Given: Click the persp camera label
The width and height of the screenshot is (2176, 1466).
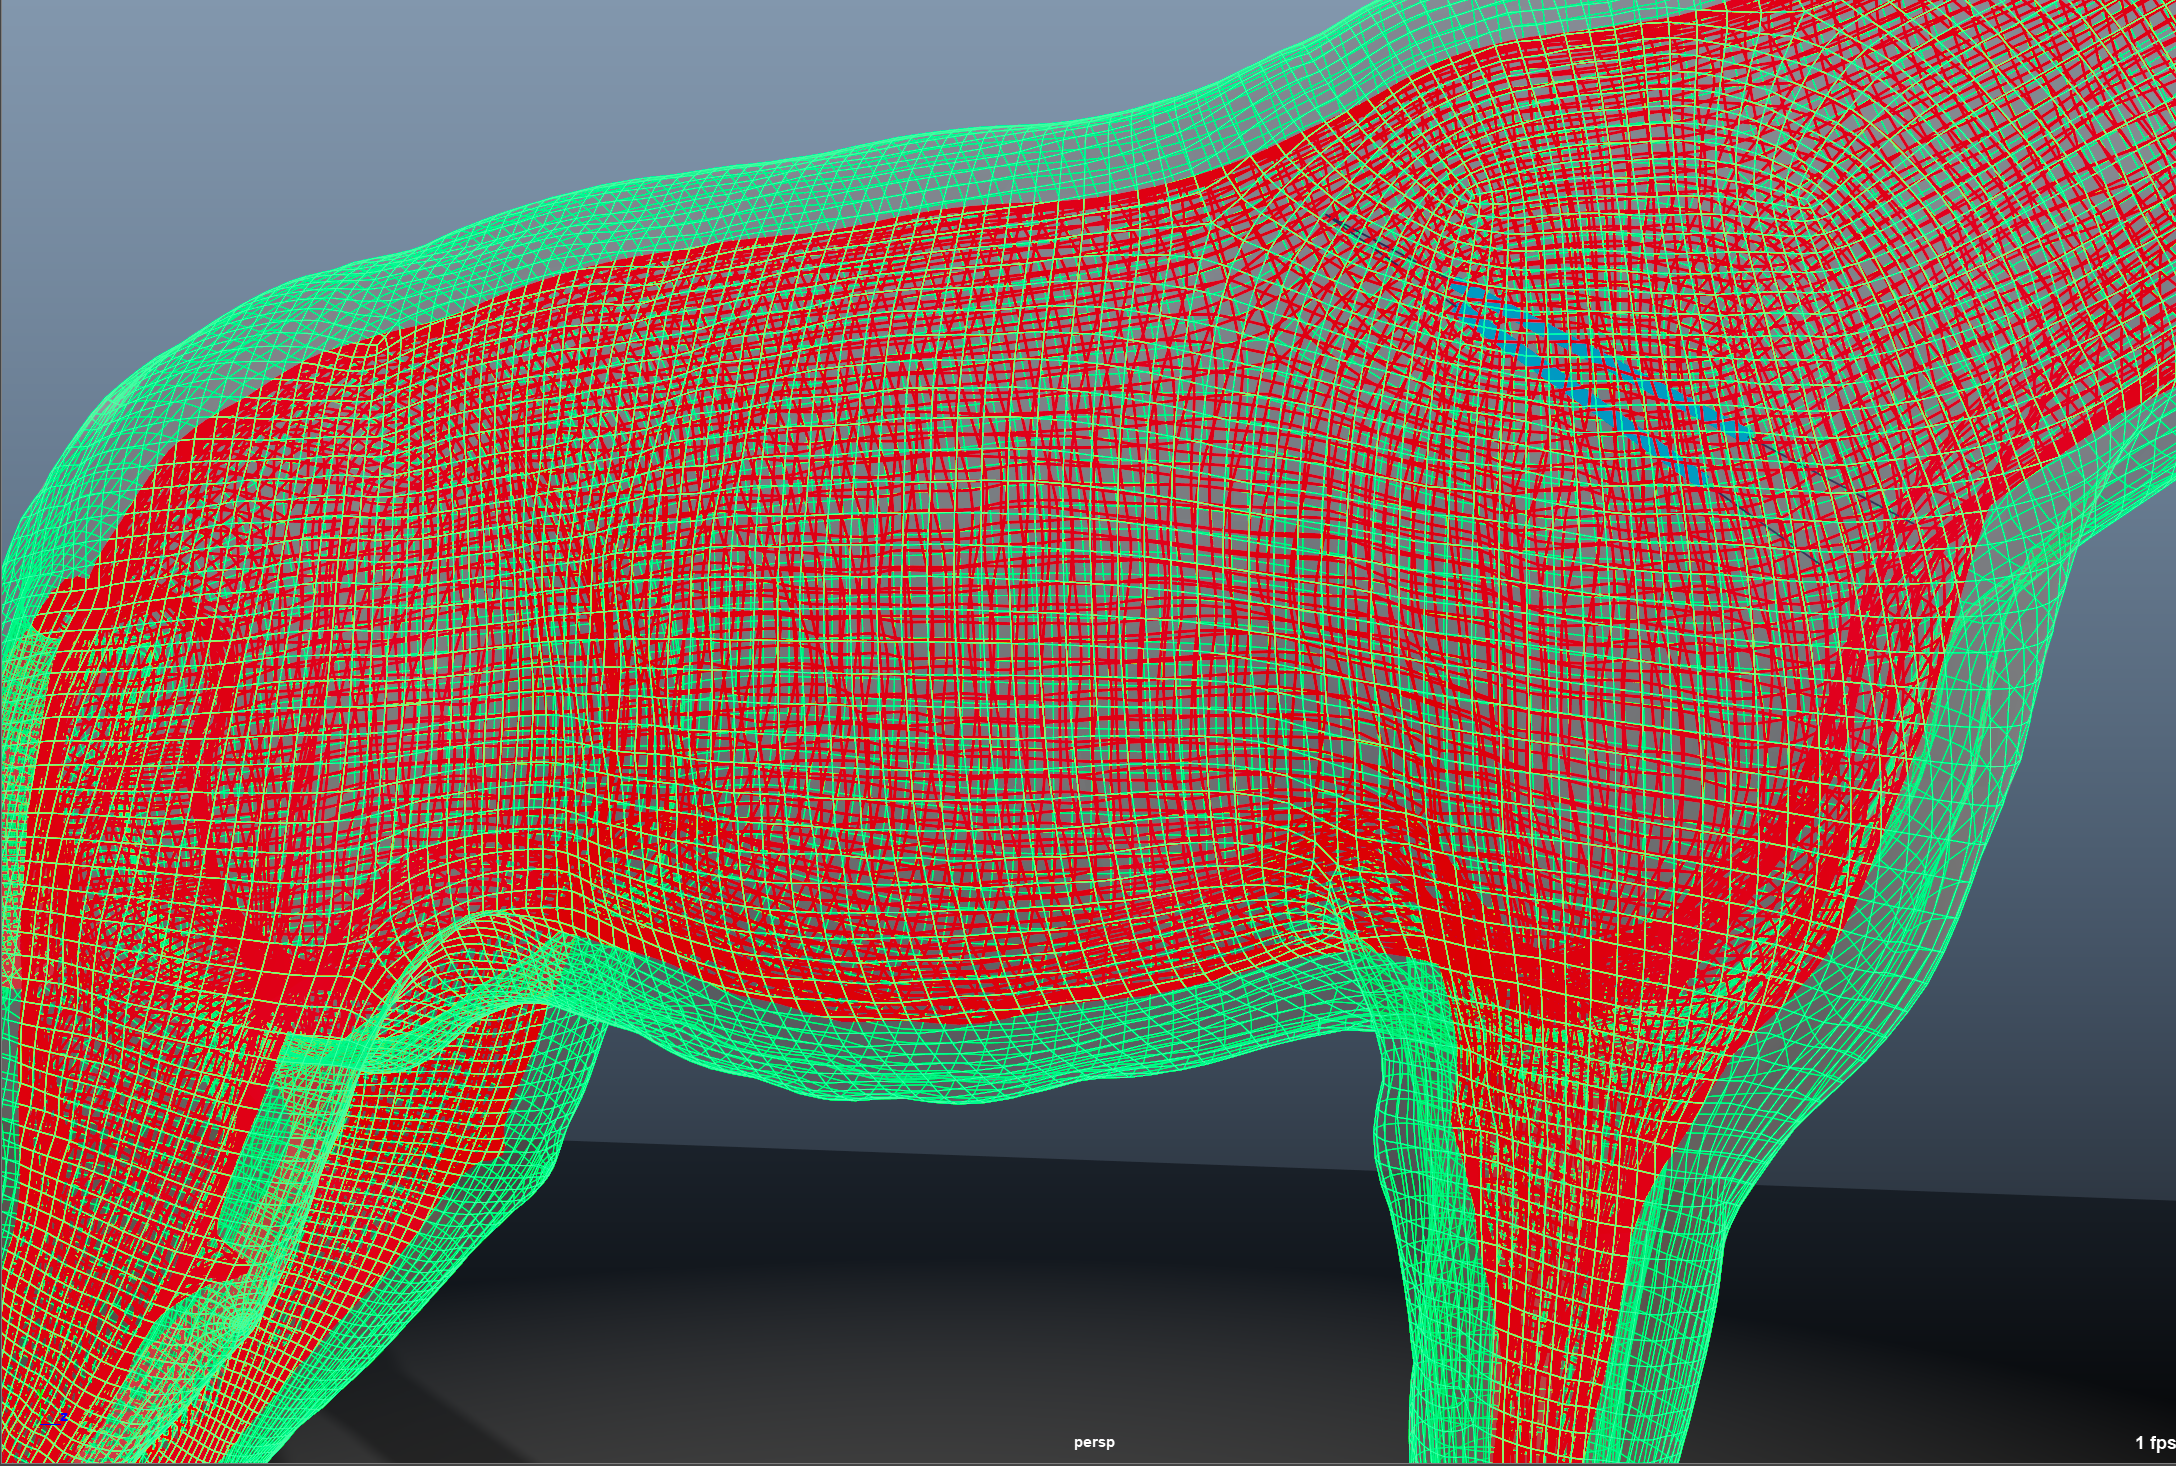Looking at the screenshot, I should click(1094, 1442).
